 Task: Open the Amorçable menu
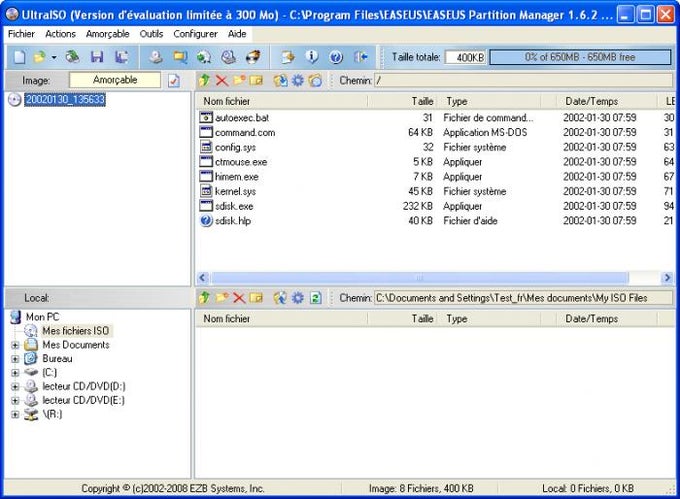(108, 34)
